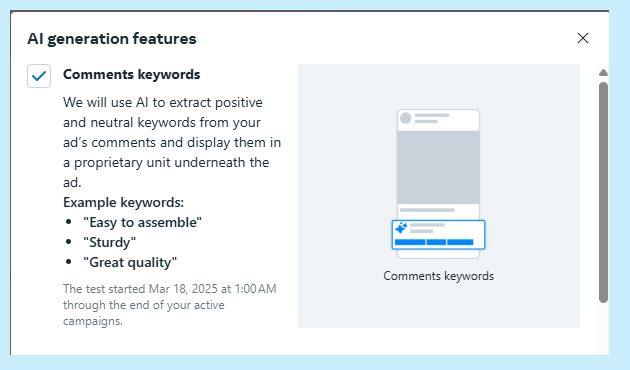Click the scrollbar up arrow
The image size is (630, 370).
tap(603, 73)
